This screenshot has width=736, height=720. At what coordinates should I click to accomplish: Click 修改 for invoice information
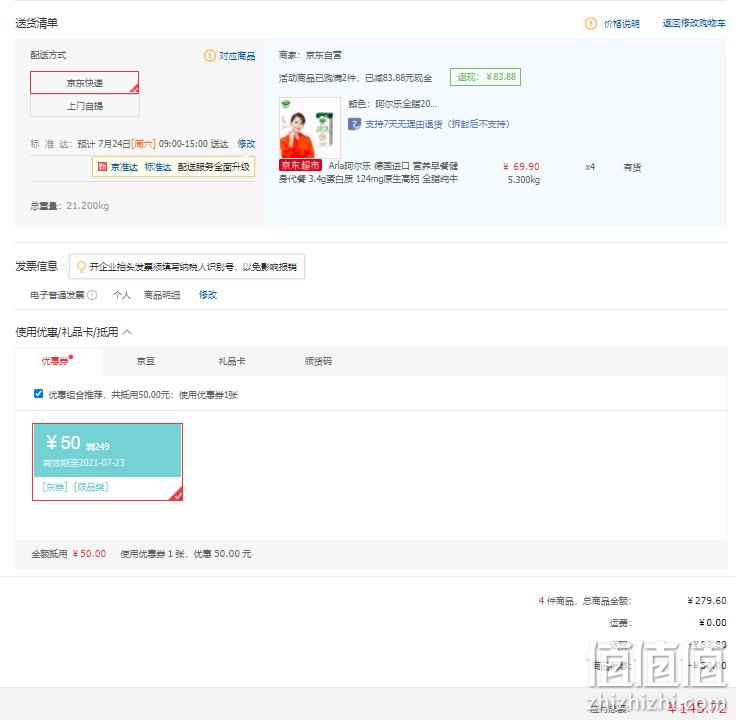[208, 295]
